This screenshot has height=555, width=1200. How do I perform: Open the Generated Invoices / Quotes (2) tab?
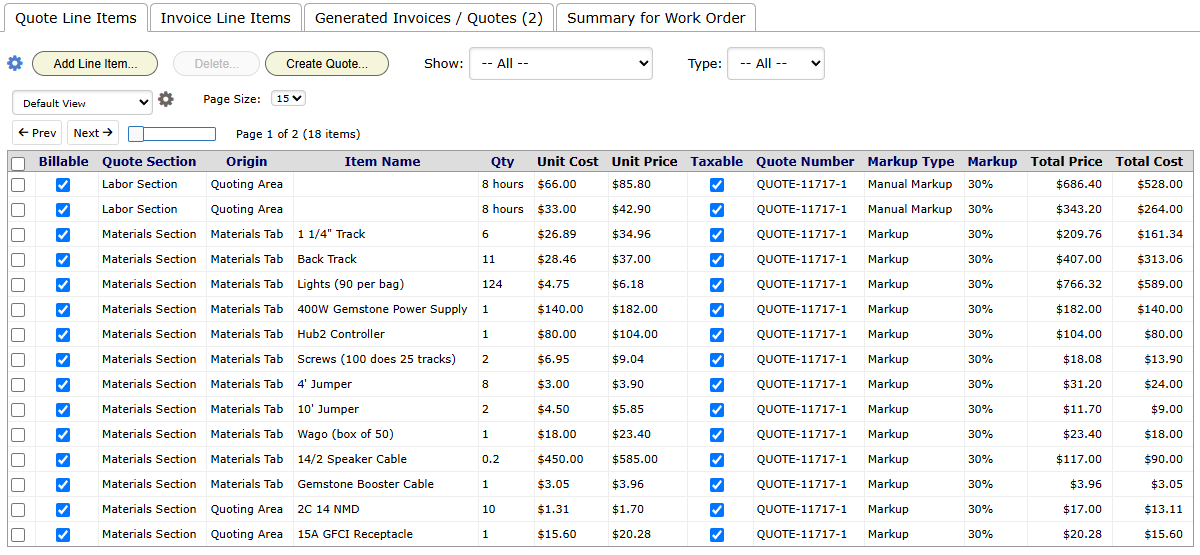coord(429,18)
